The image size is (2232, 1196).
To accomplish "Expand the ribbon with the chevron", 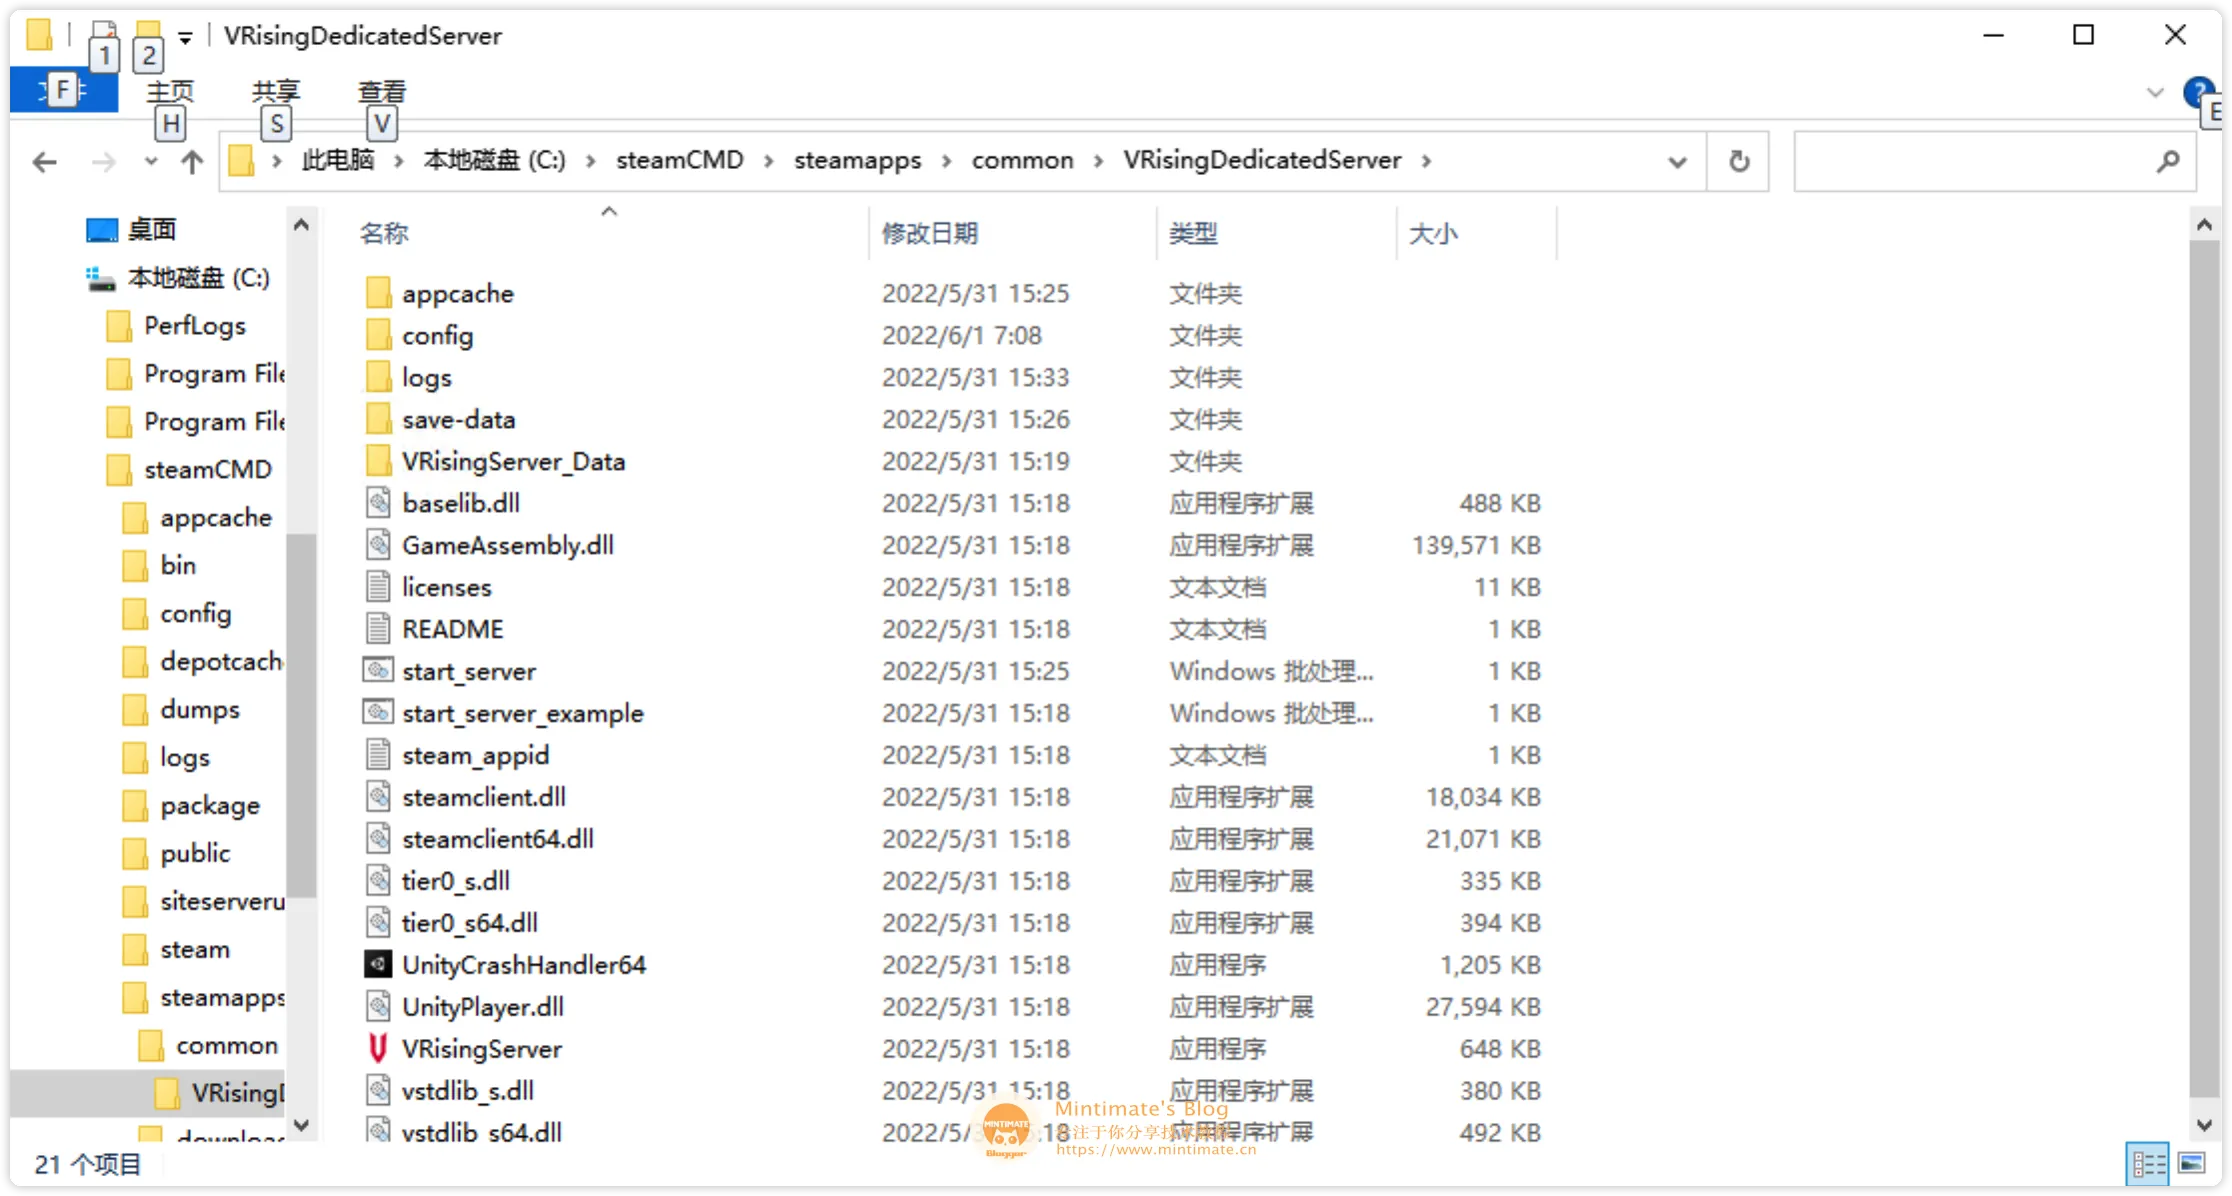I will coord(2154,93).
